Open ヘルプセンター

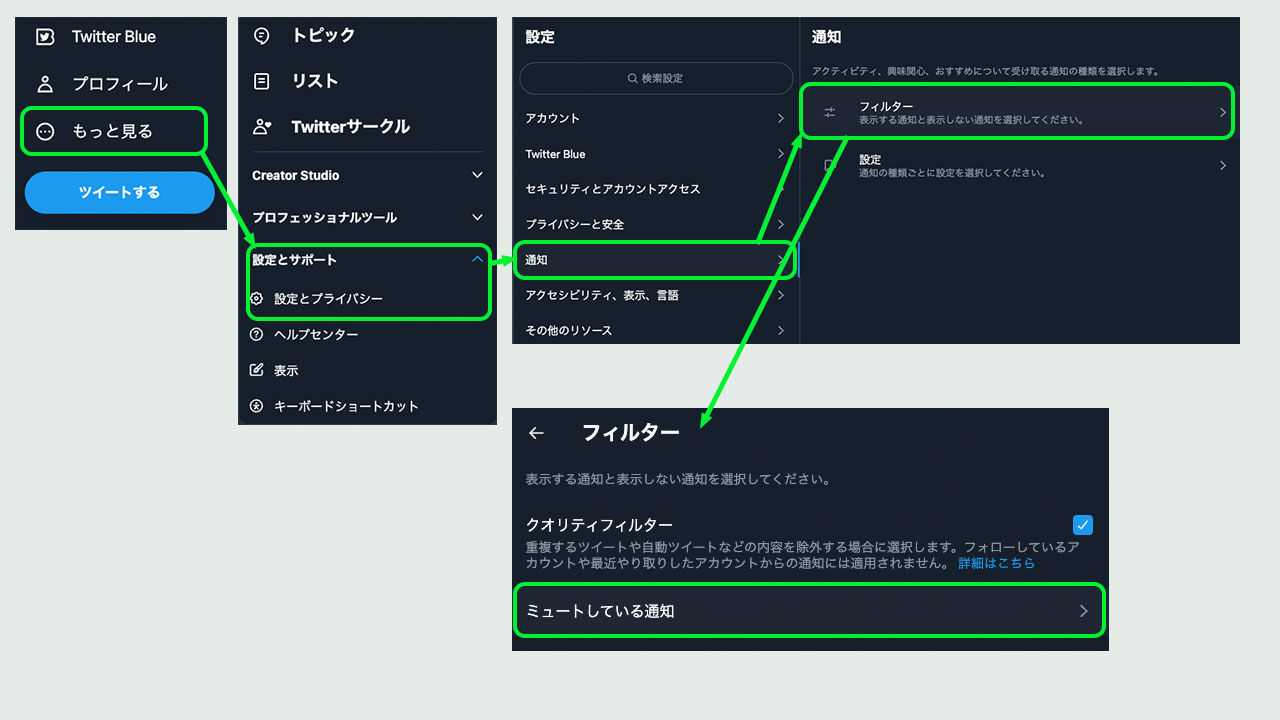(x=316, y=334)
